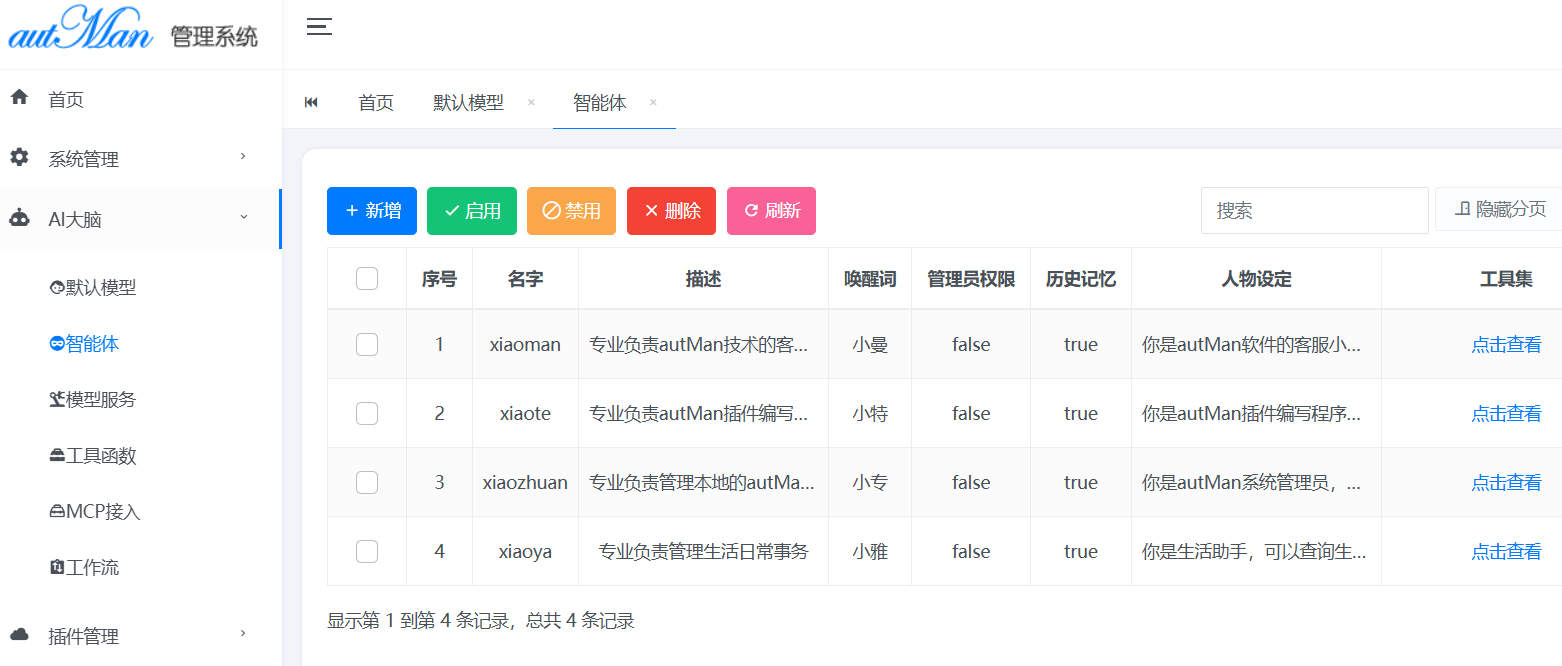Image resolution: width=1562 pixels, height=666 pixels.
Task: Toggle the select-all header checkbox
Action: [367, 279]
